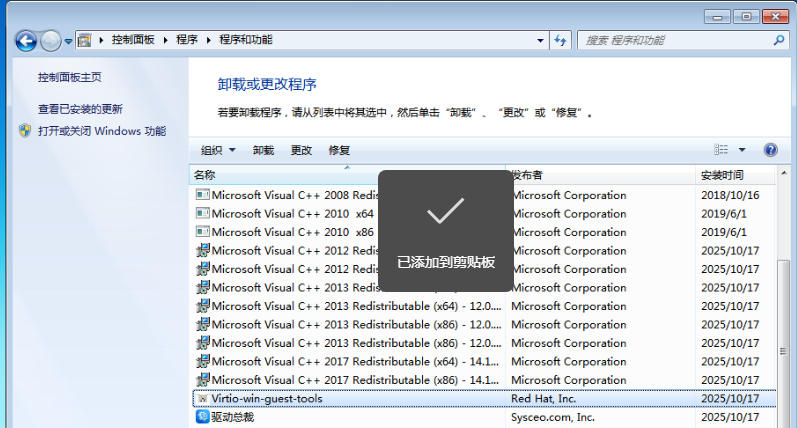
Task: Maximize the Programs and Features window
Action: pyautogui.click(x=746, y=17)
